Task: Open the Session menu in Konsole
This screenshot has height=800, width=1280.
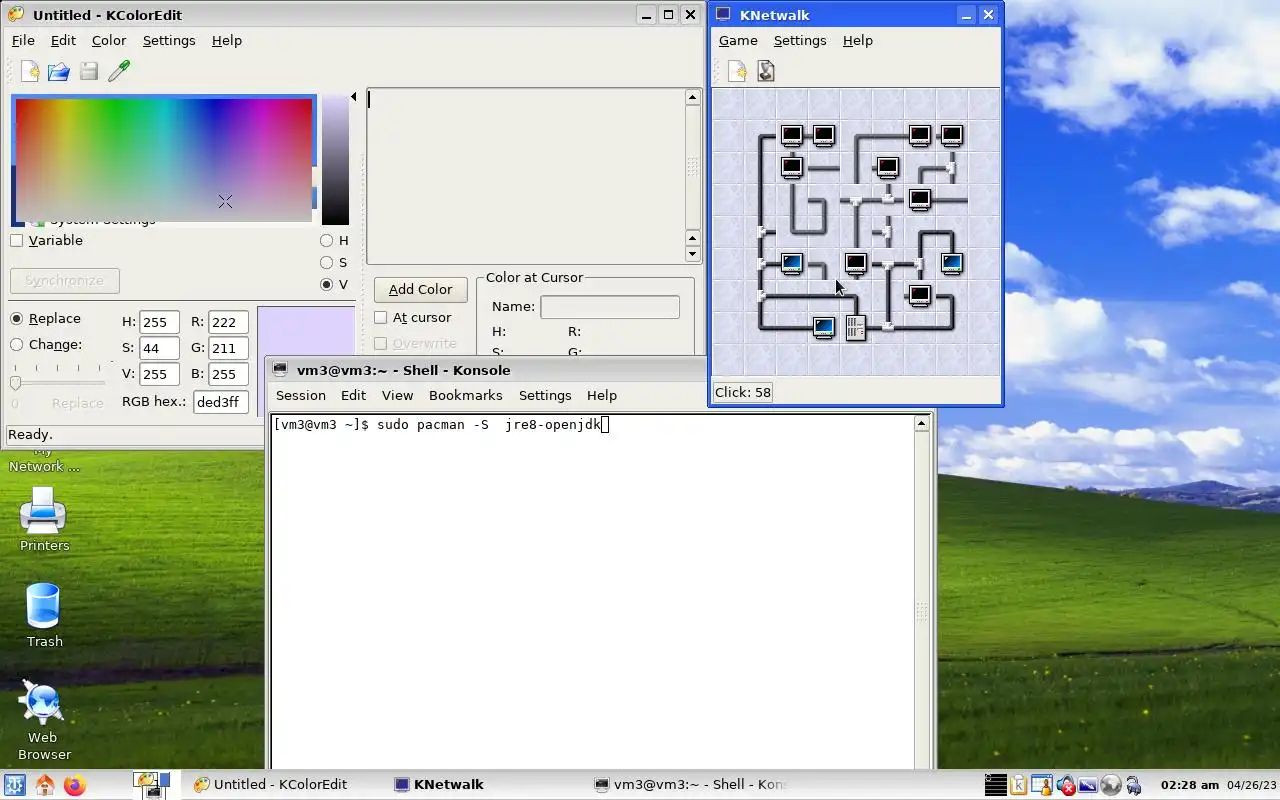Action: click(301, 396)
